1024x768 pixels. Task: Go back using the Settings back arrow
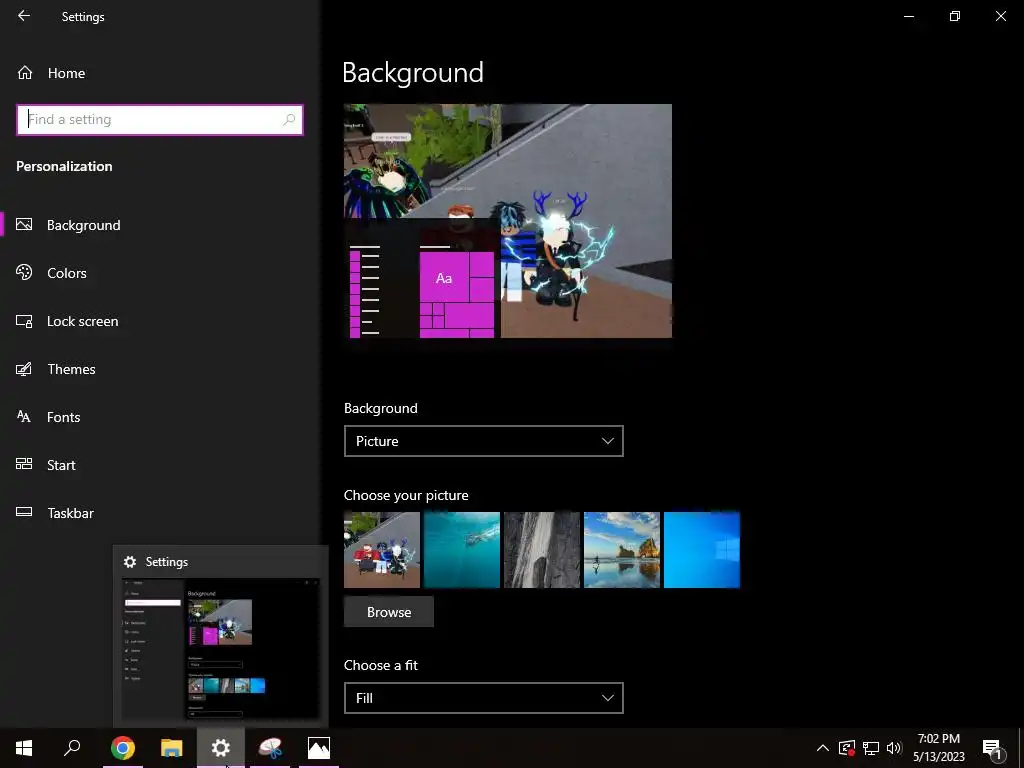pos(24,16)
